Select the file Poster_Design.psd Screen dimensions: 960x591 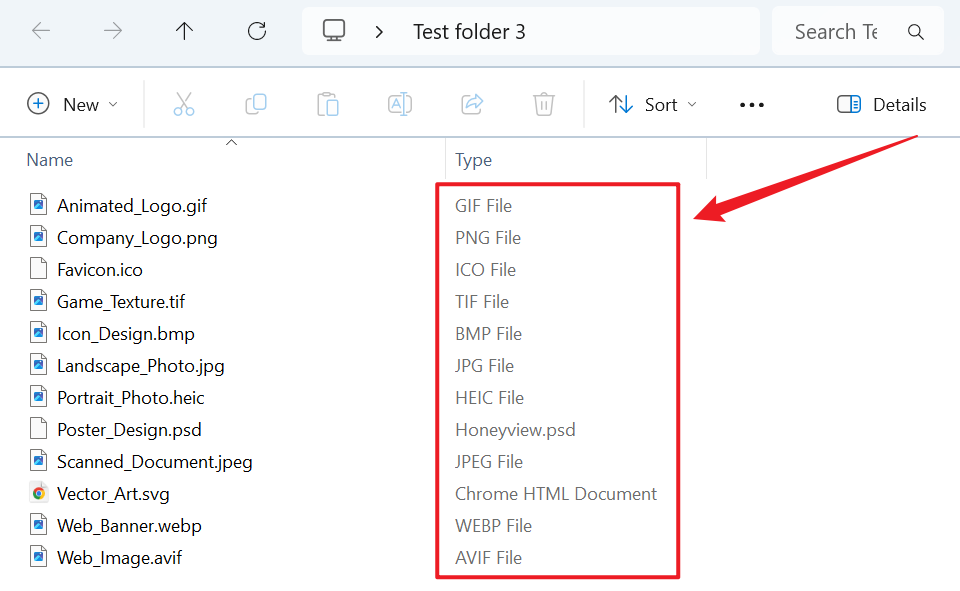[x=129, y=429]
